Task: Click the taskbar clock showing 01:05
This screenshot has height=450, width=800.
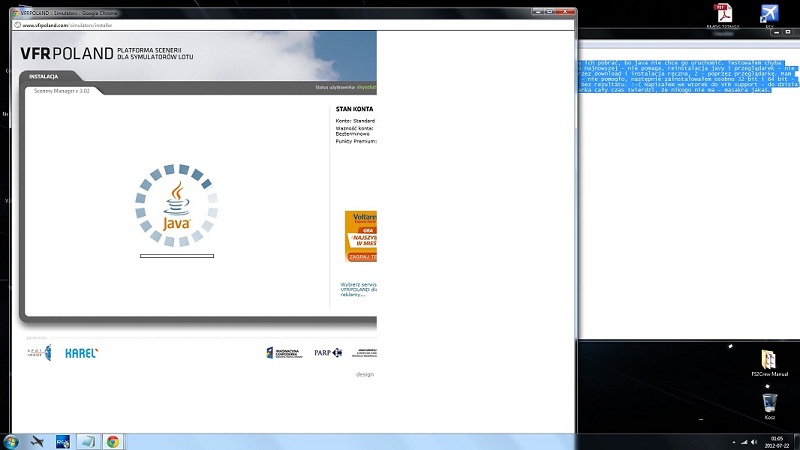Action: point(776,440)
